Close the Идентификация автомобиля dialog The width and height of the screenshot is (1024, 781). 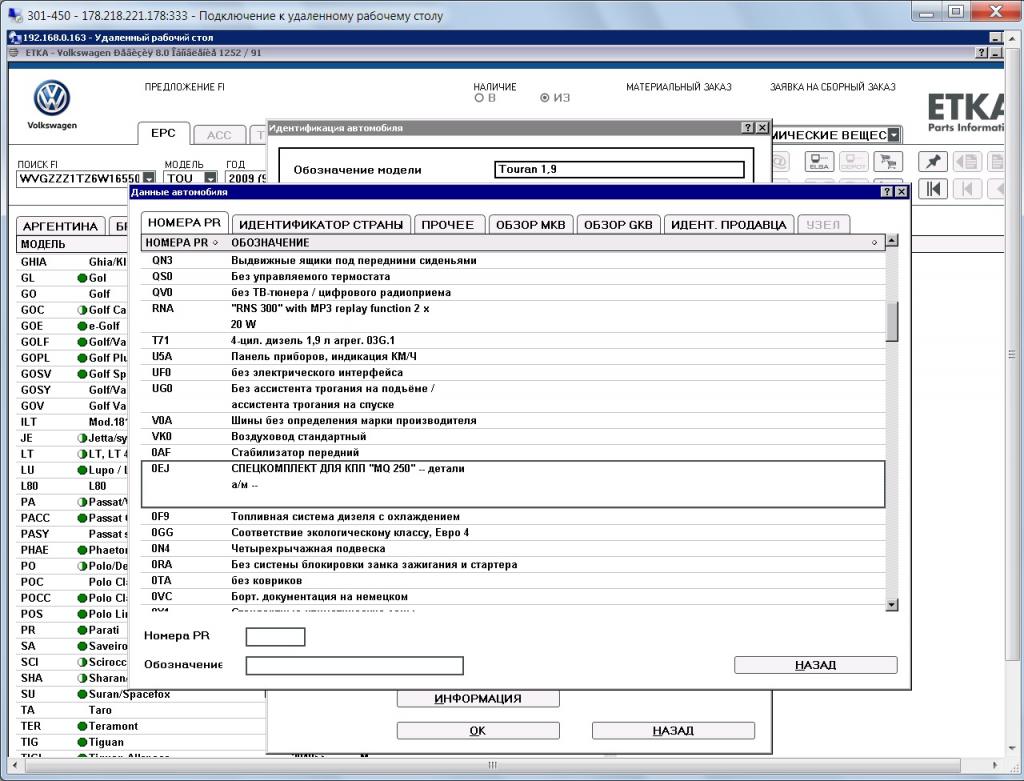pos(762,127)
